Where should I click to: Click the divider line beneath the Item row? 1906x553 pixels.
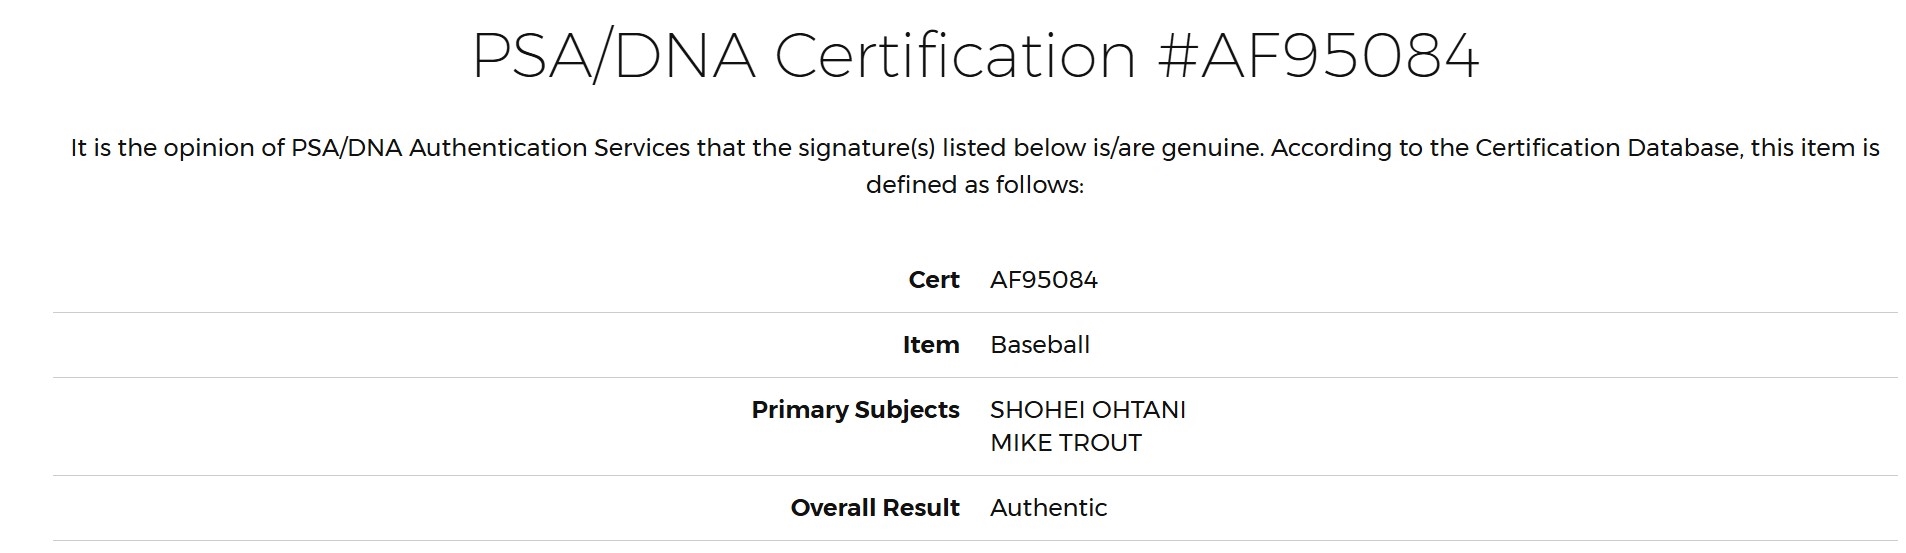975,377
